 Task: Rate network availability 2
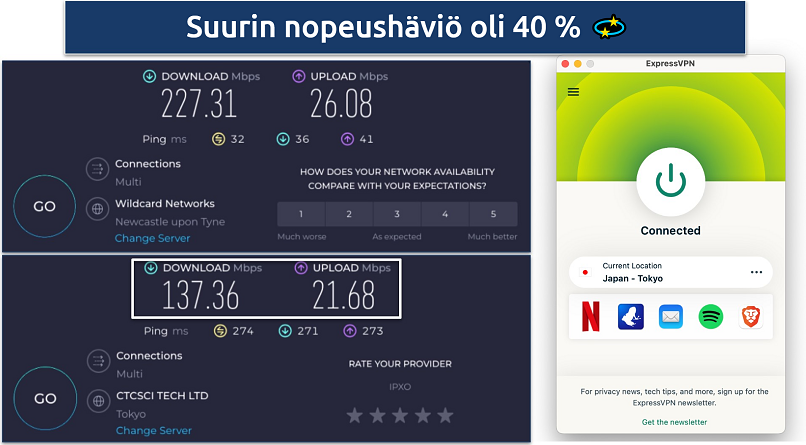click(x=349, y=214)
